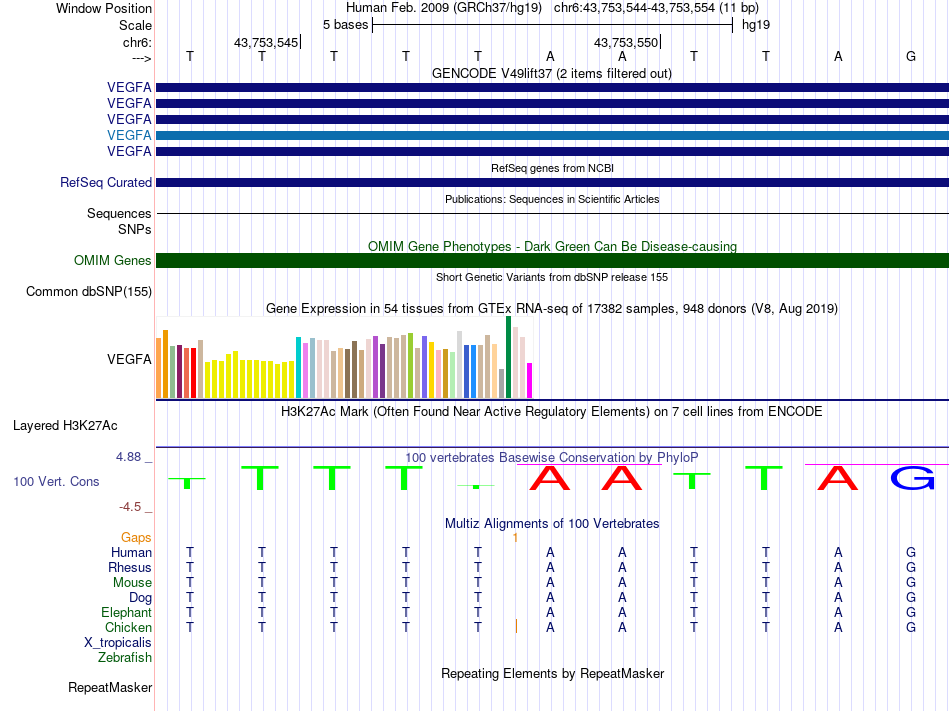Click the dark green OMIM Genes bar
950x711 pixels.
552,260
